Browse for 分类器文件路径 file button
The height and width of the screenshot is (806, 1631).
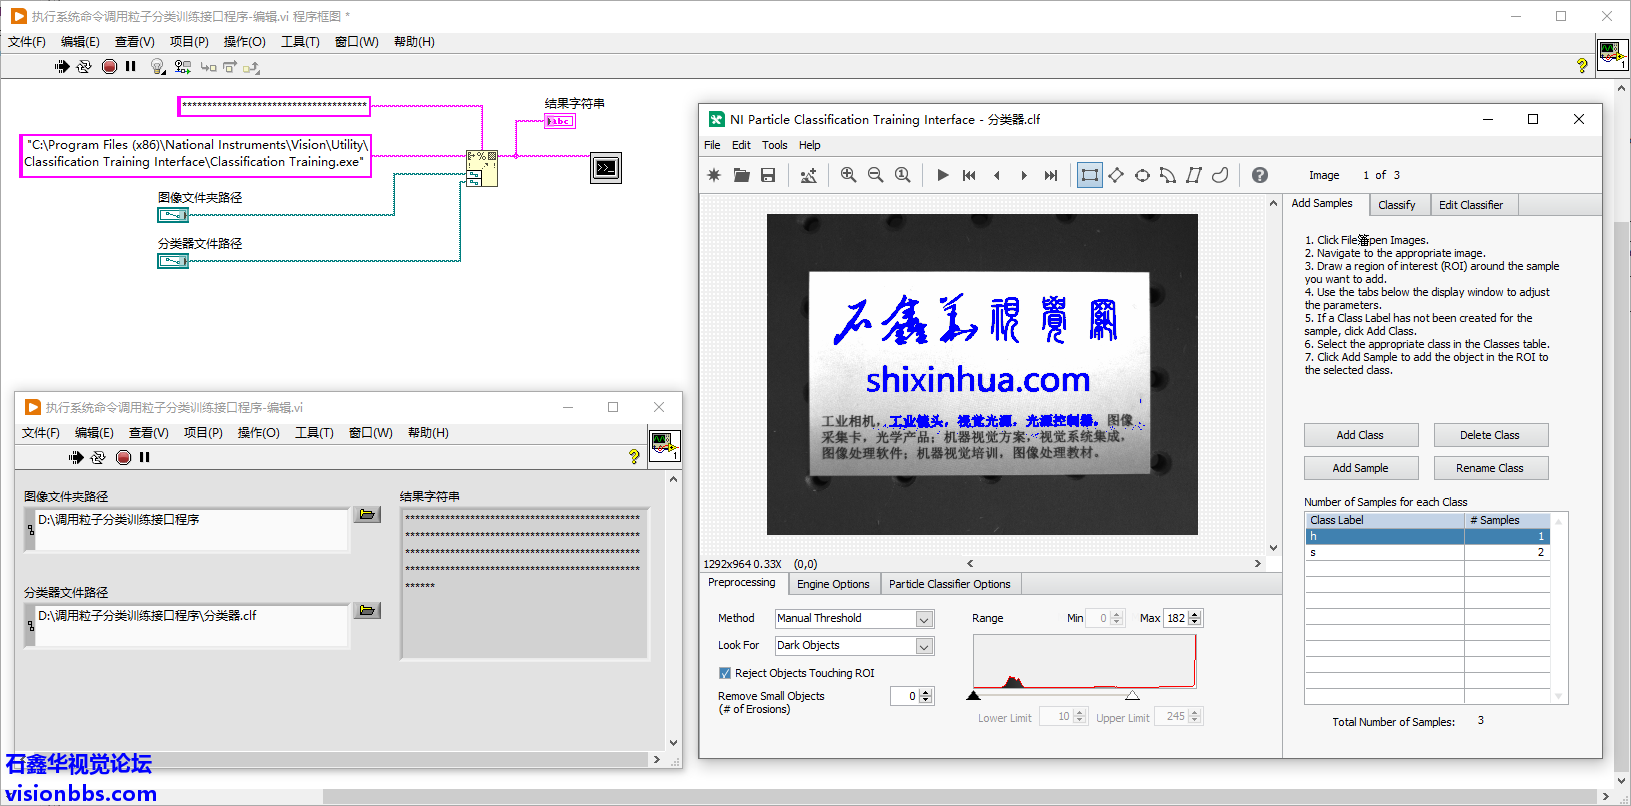click(368, 610)
